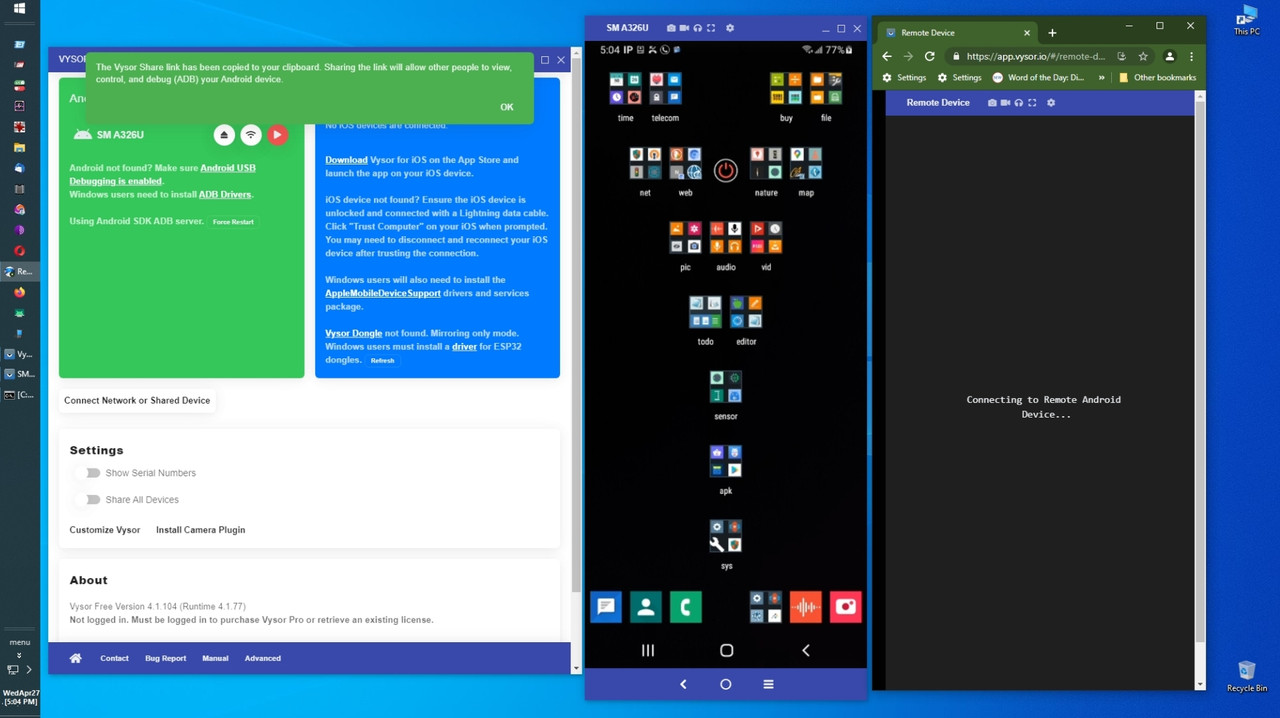
Task: Toggle Show Serial Numbers switch
Action: tap(91, 473)
